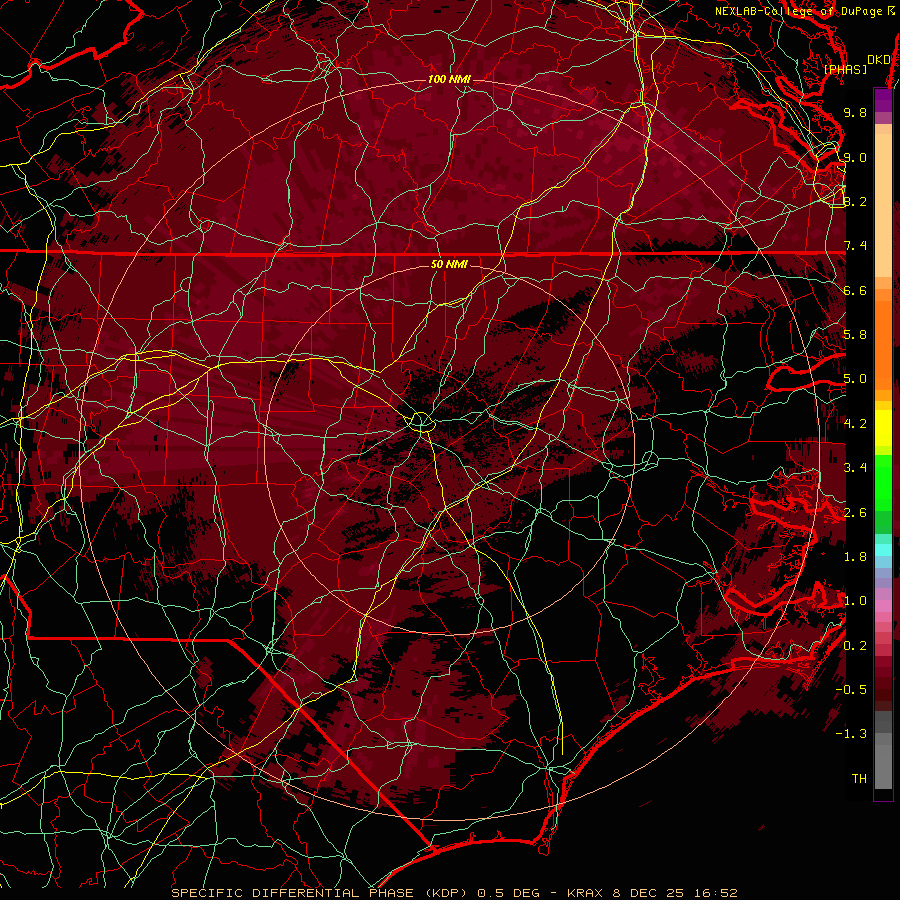Screen dimensions: 900x900
Task: Click the 4.2 value on the color scale
Action: pyautogui.click(x=855, y=424)
